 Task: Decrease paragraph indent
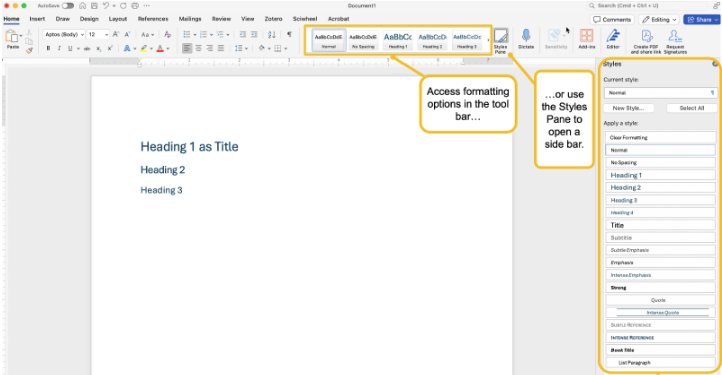[243, 35]
